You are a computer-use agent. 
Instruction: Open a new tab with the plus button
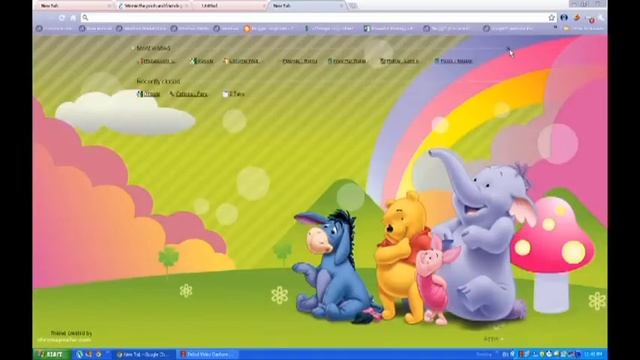353,6
